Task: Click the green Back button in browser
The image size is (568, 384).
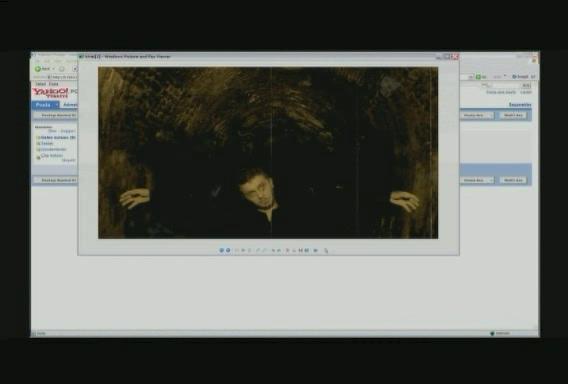Action: (42, 68)
